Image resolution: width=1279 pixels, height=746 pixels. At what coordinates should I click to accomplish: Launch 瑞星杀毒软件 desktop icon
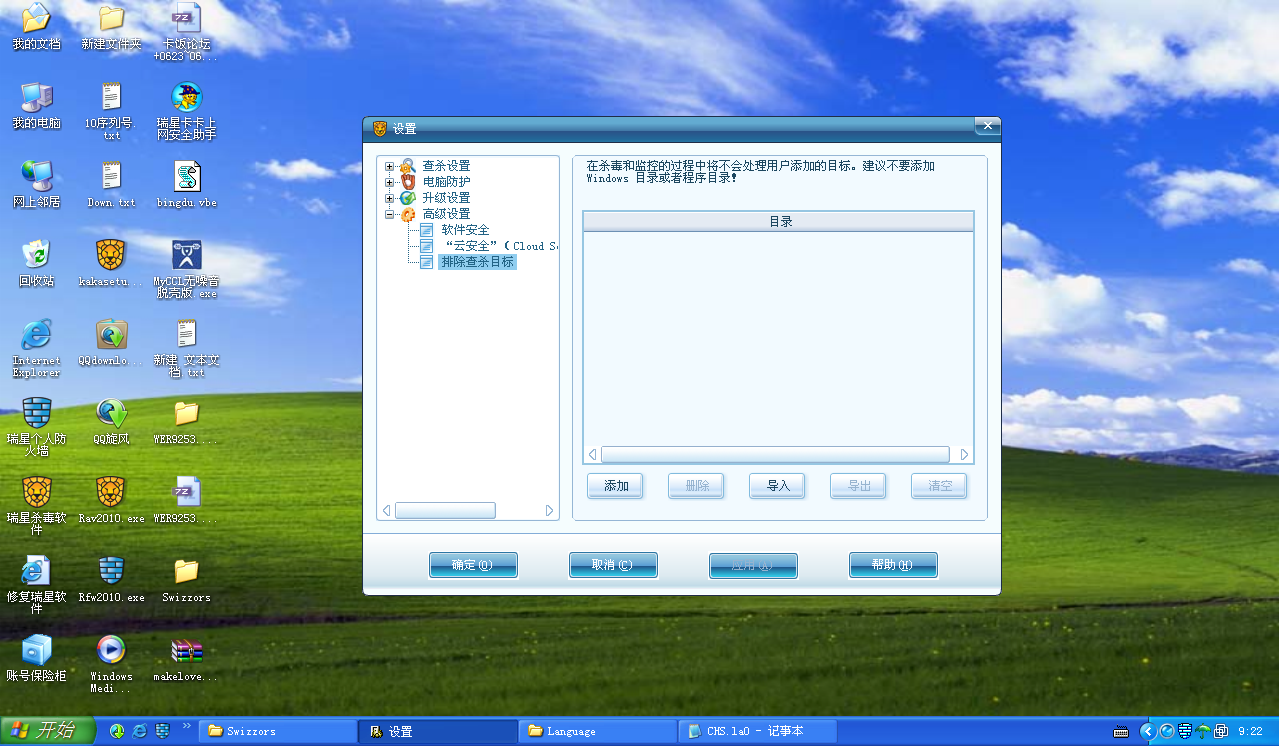pyautogui.click(x=36, y=506)
